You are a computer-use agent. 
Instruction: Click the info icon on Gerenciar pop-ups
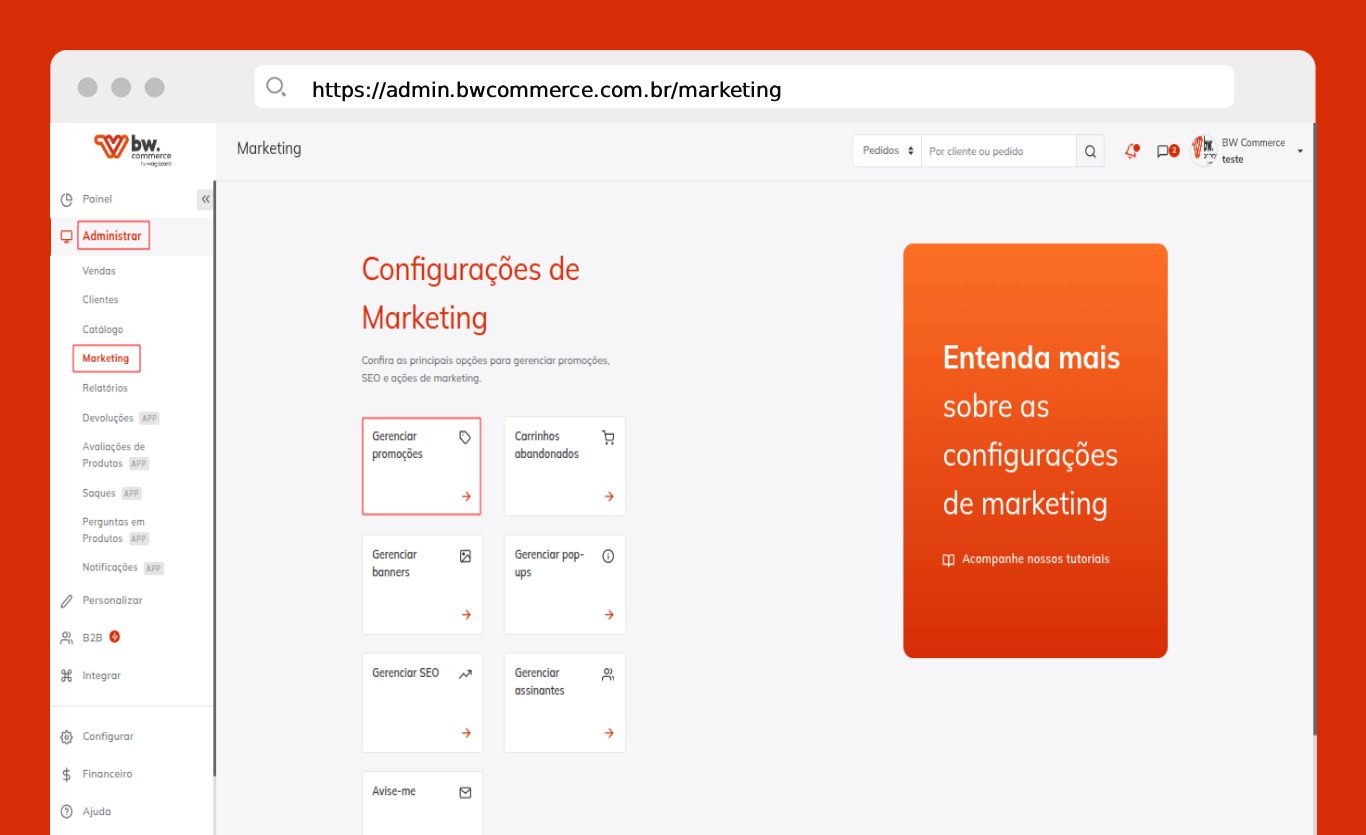pos(608,556)
